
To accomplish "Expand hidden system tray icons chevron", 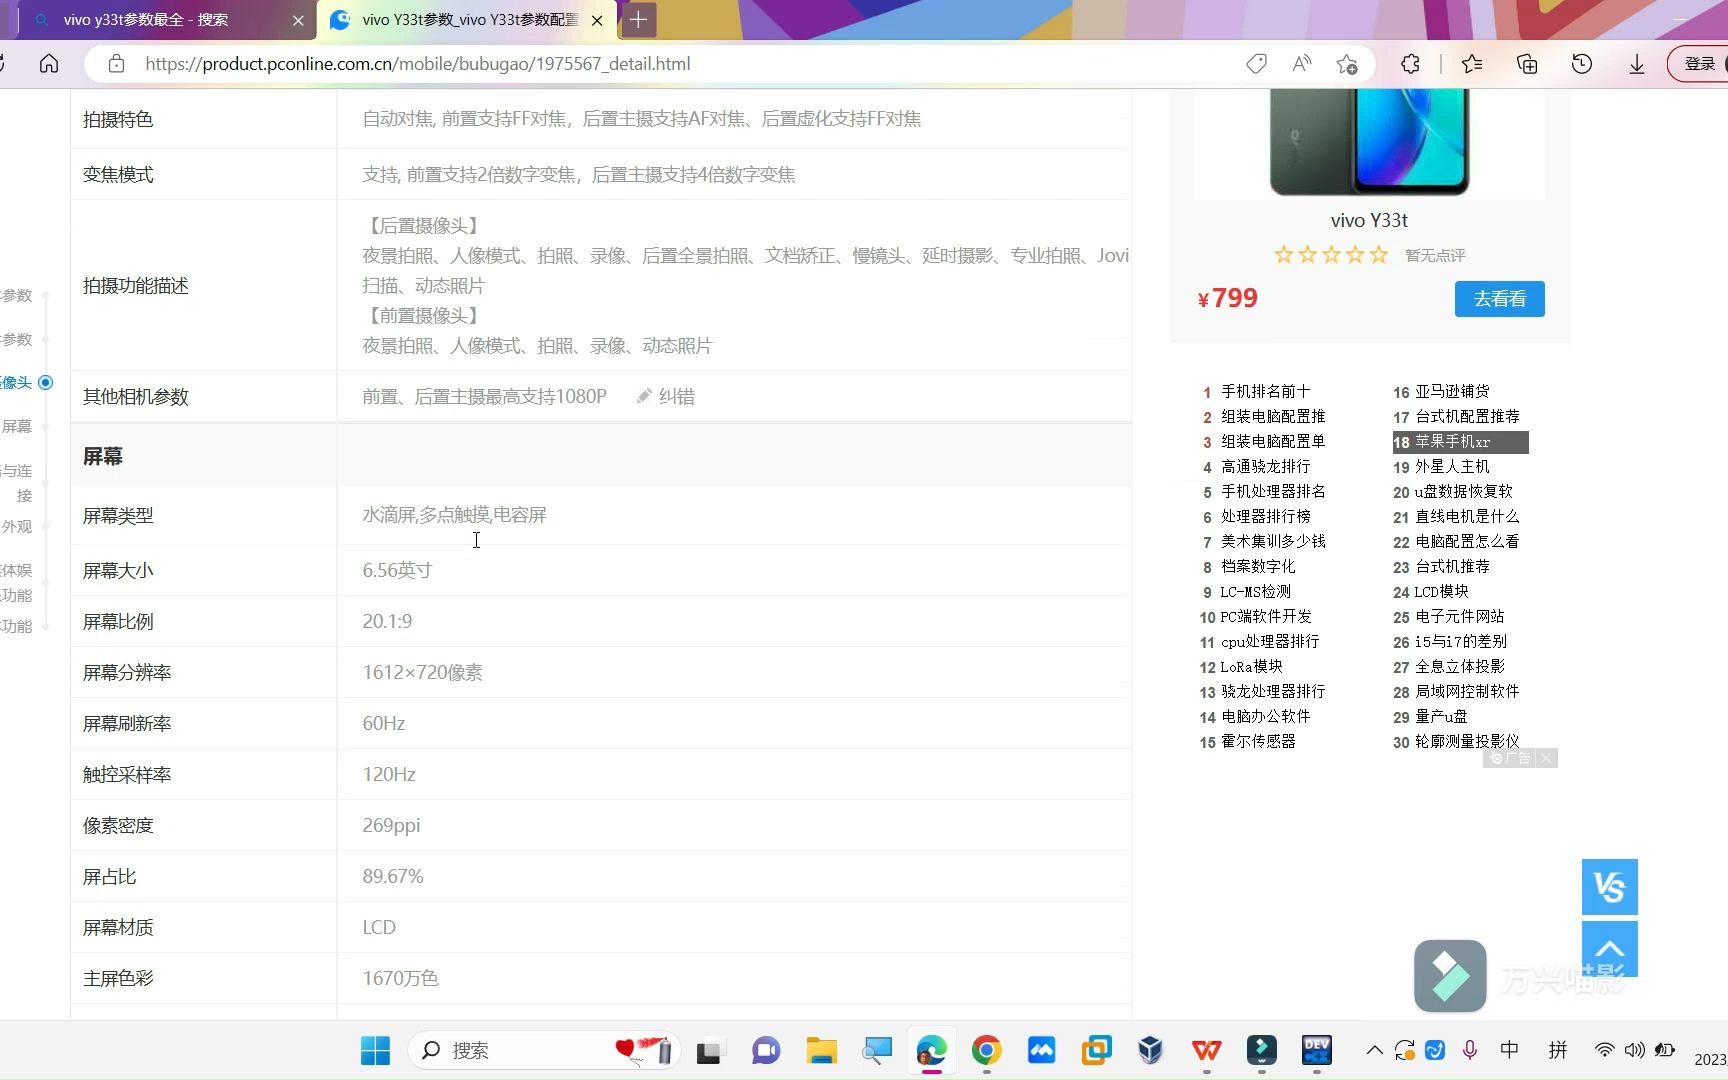I will click(x=1375, y=1050).
